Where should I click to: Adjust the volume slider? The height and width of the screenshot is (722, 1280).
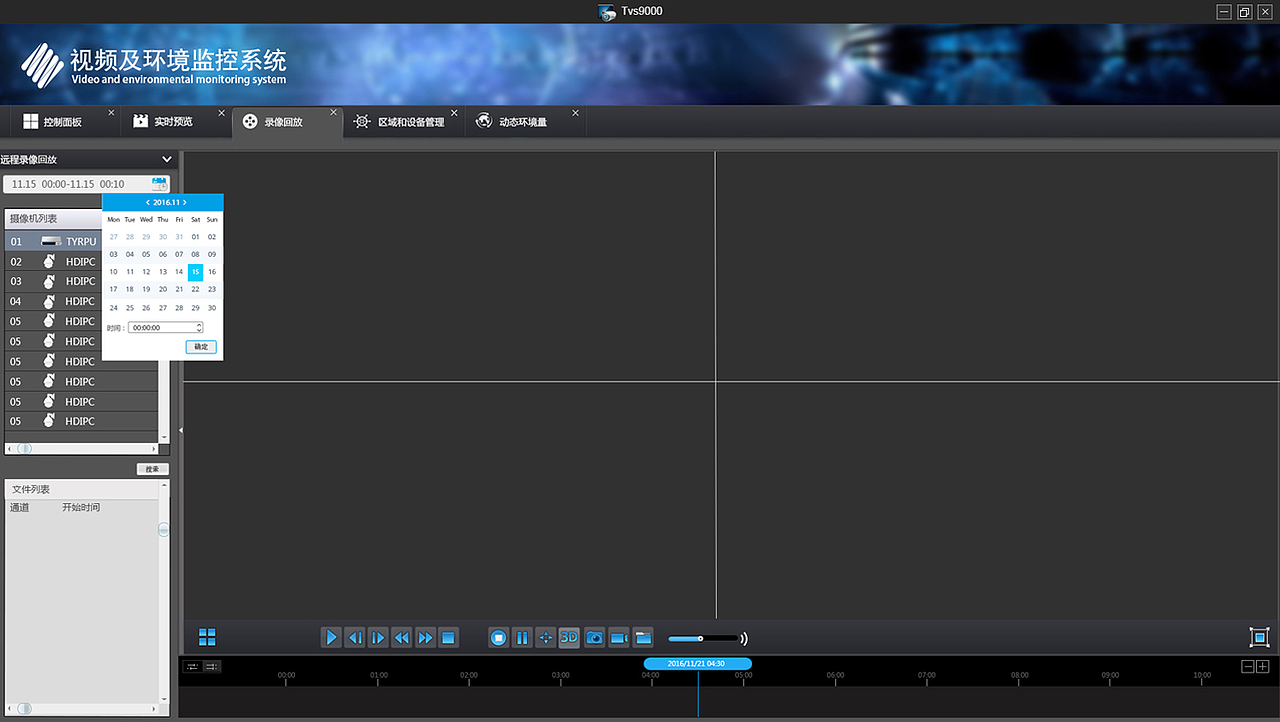tap(703, 638)
